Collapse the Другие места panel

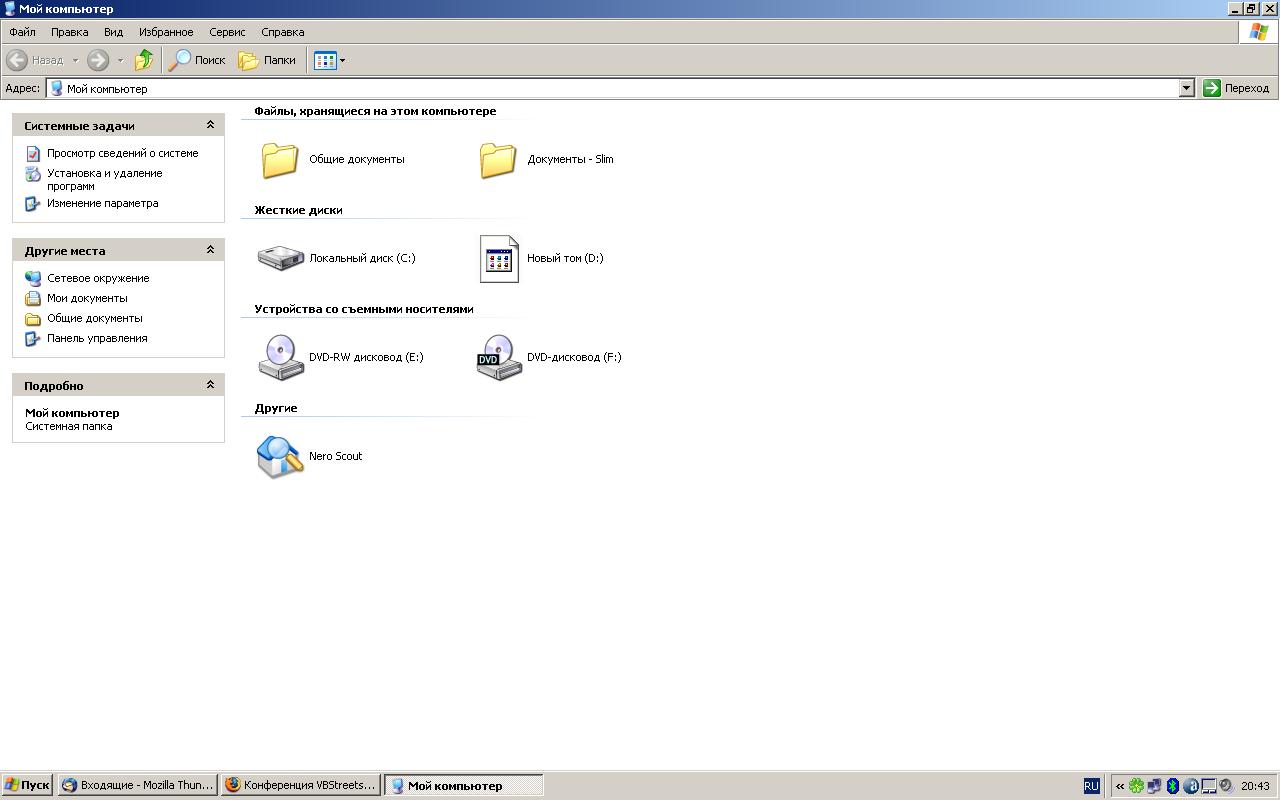210,250
